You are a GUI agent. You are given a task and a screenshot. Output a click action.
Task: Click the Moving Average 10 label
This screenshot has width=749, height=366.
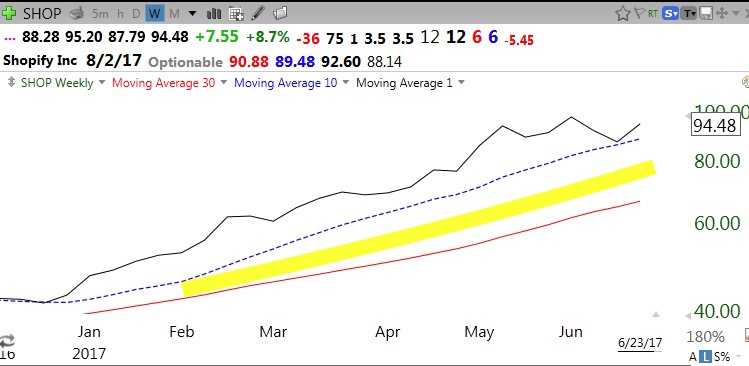click(285, 83)
